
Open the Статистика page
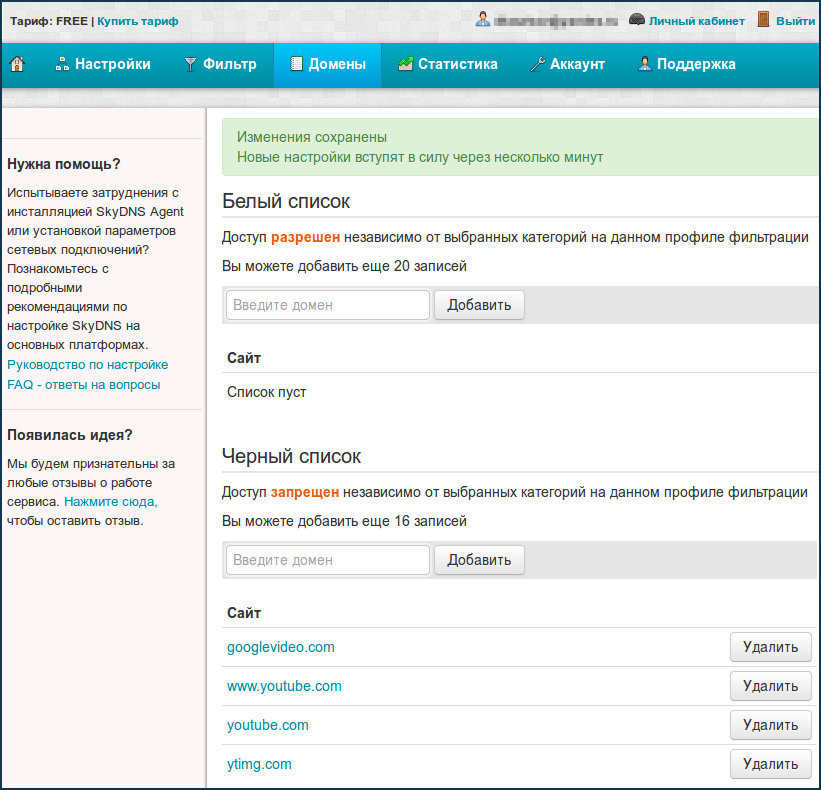click(447, 64)
